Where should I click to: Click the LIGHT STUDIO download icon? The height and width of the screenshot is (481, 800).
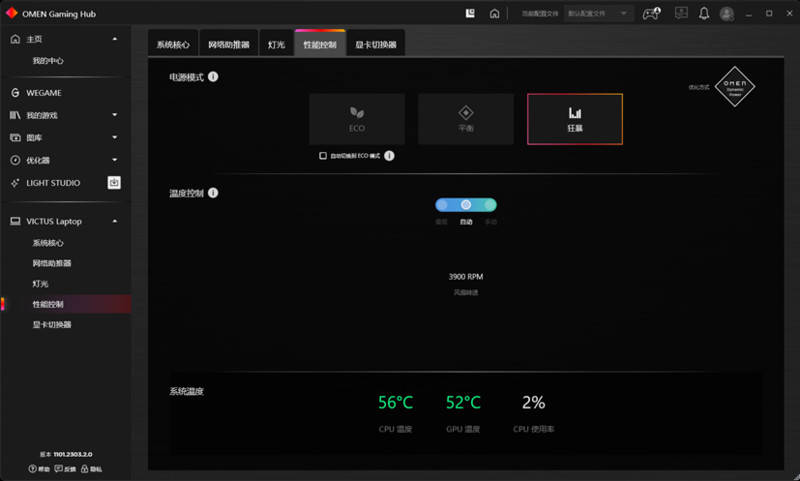tap(114, 183)
